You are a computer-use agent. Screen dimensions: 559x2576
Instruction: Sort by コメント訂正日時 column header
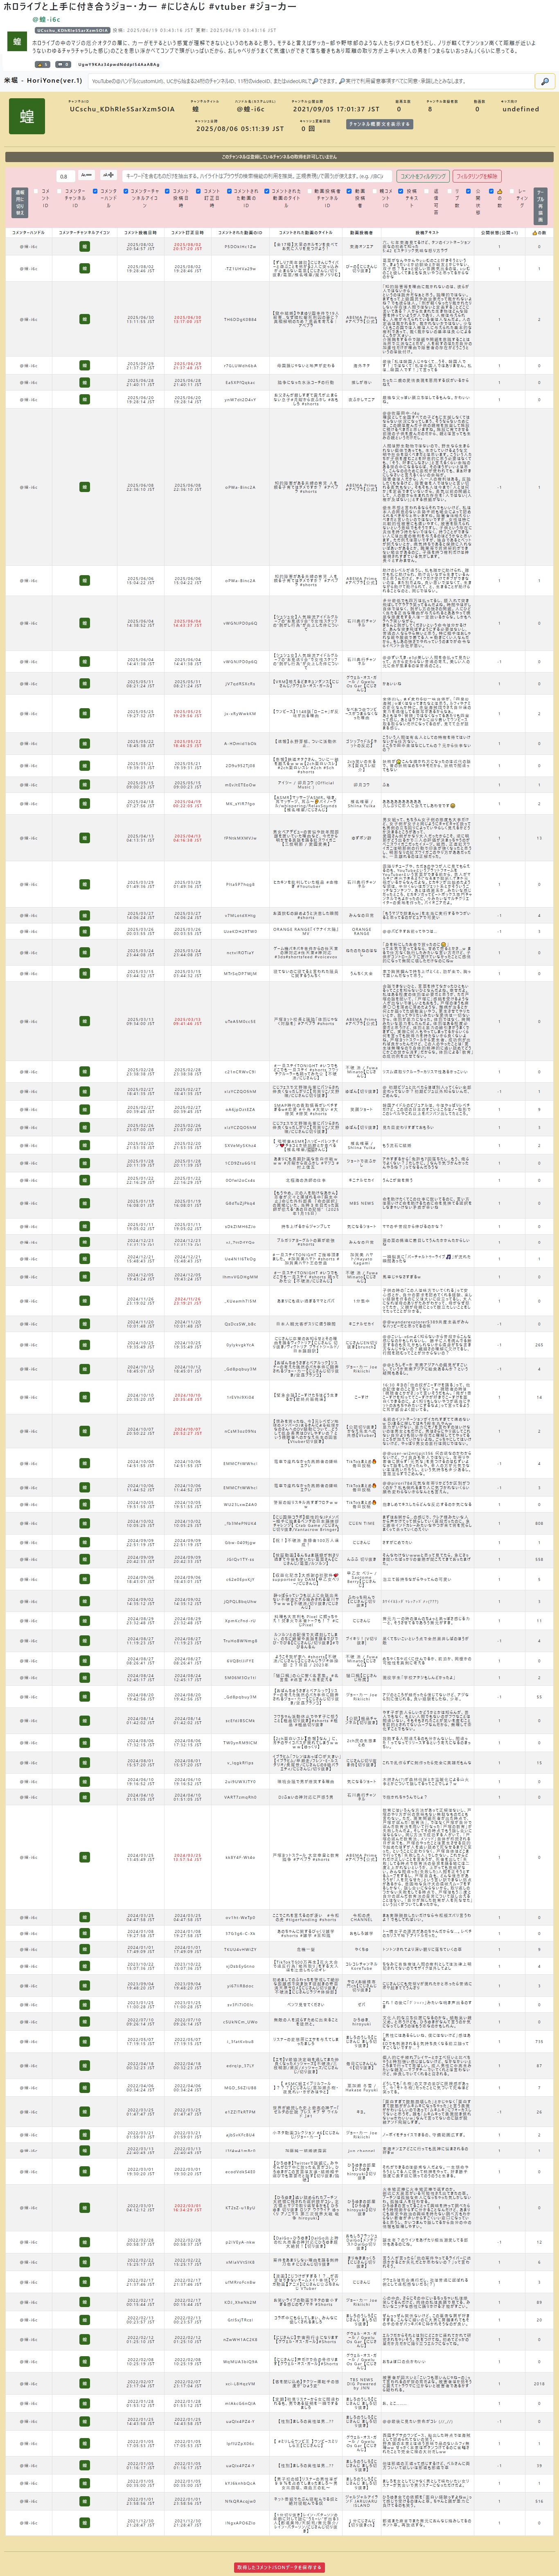click(x=187, y=232)
